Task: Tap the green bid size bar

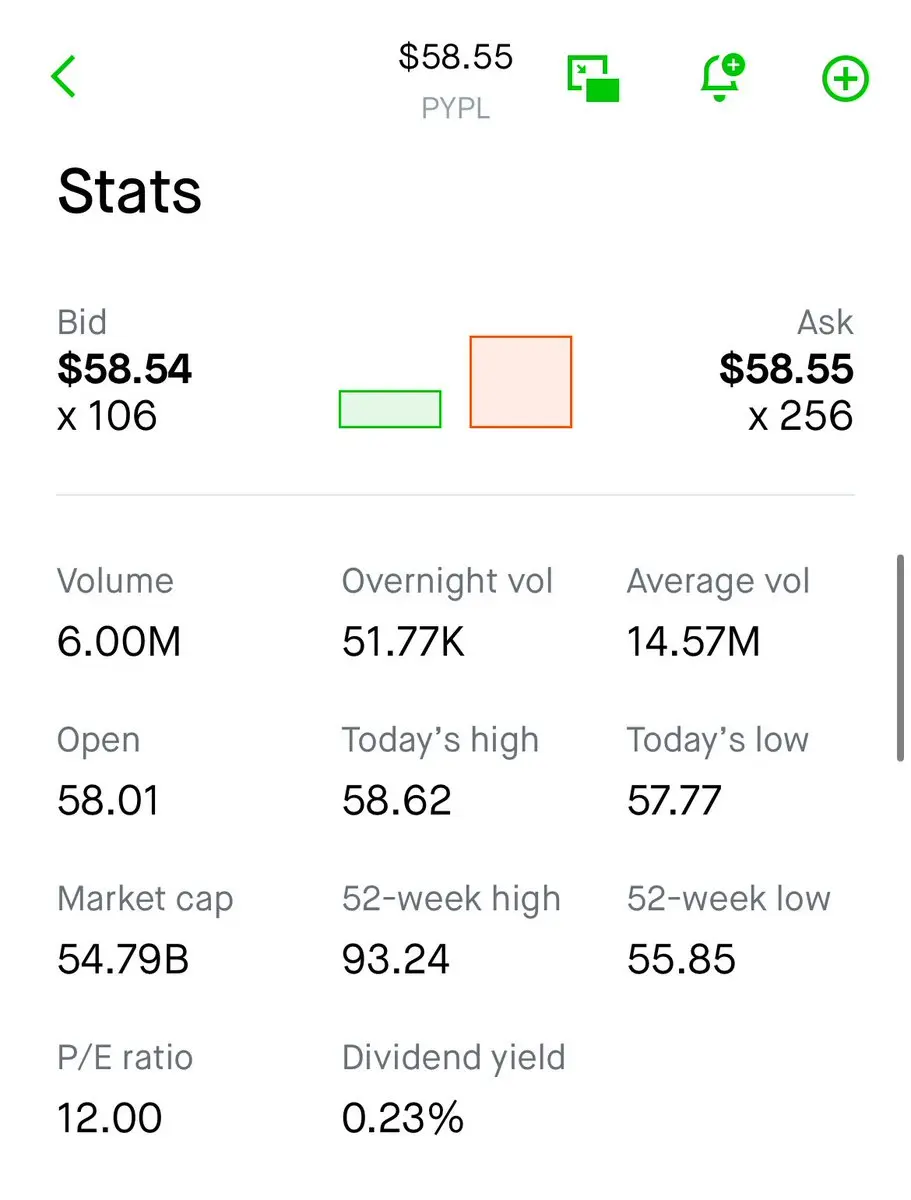Action: [390, 409]
